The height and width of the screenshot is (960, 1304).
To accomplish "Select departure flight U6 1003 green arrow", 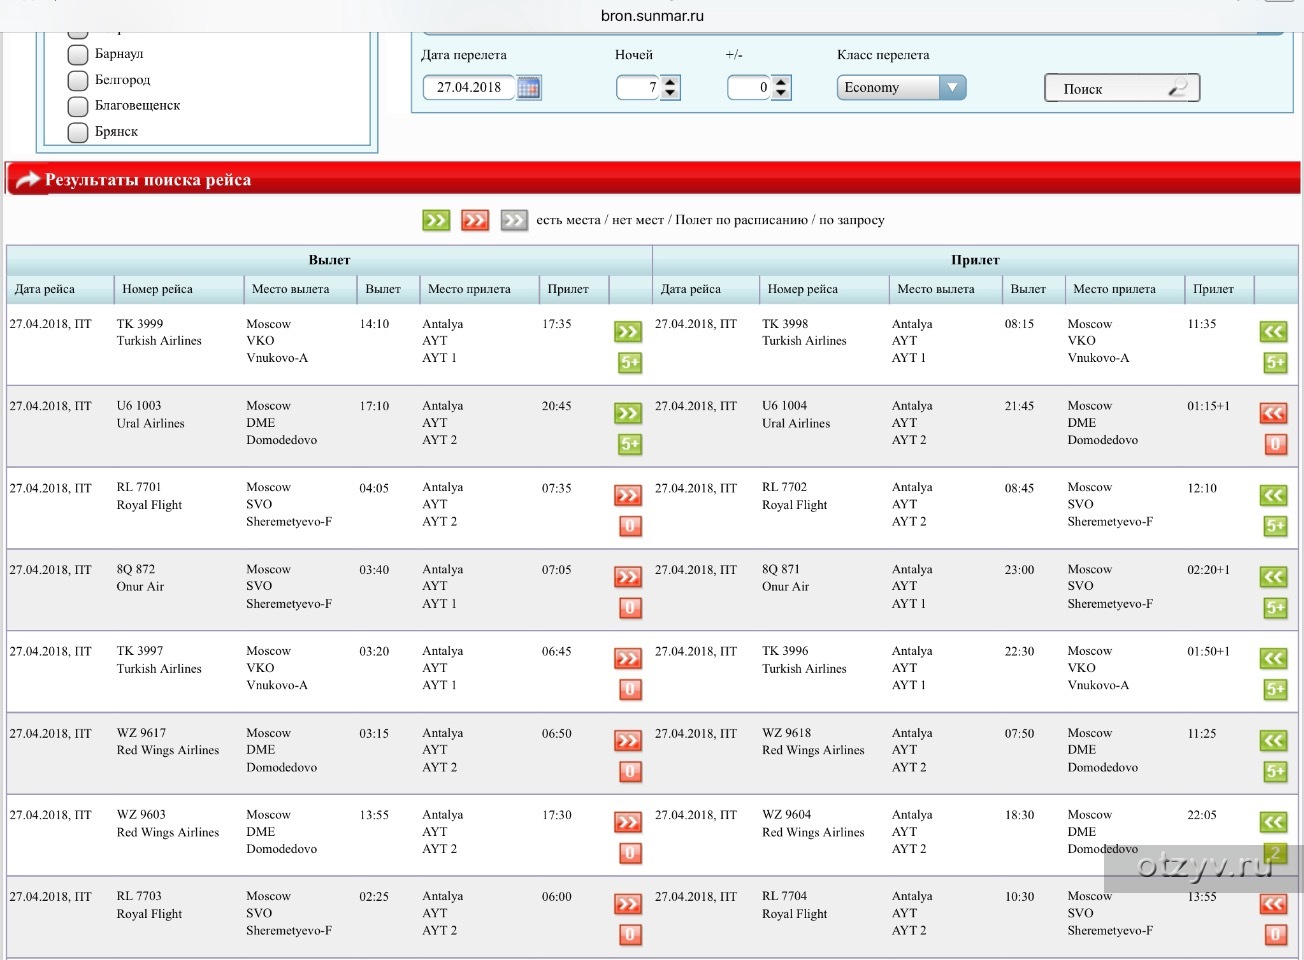I will pyautogui.click(x=628, y=413).
